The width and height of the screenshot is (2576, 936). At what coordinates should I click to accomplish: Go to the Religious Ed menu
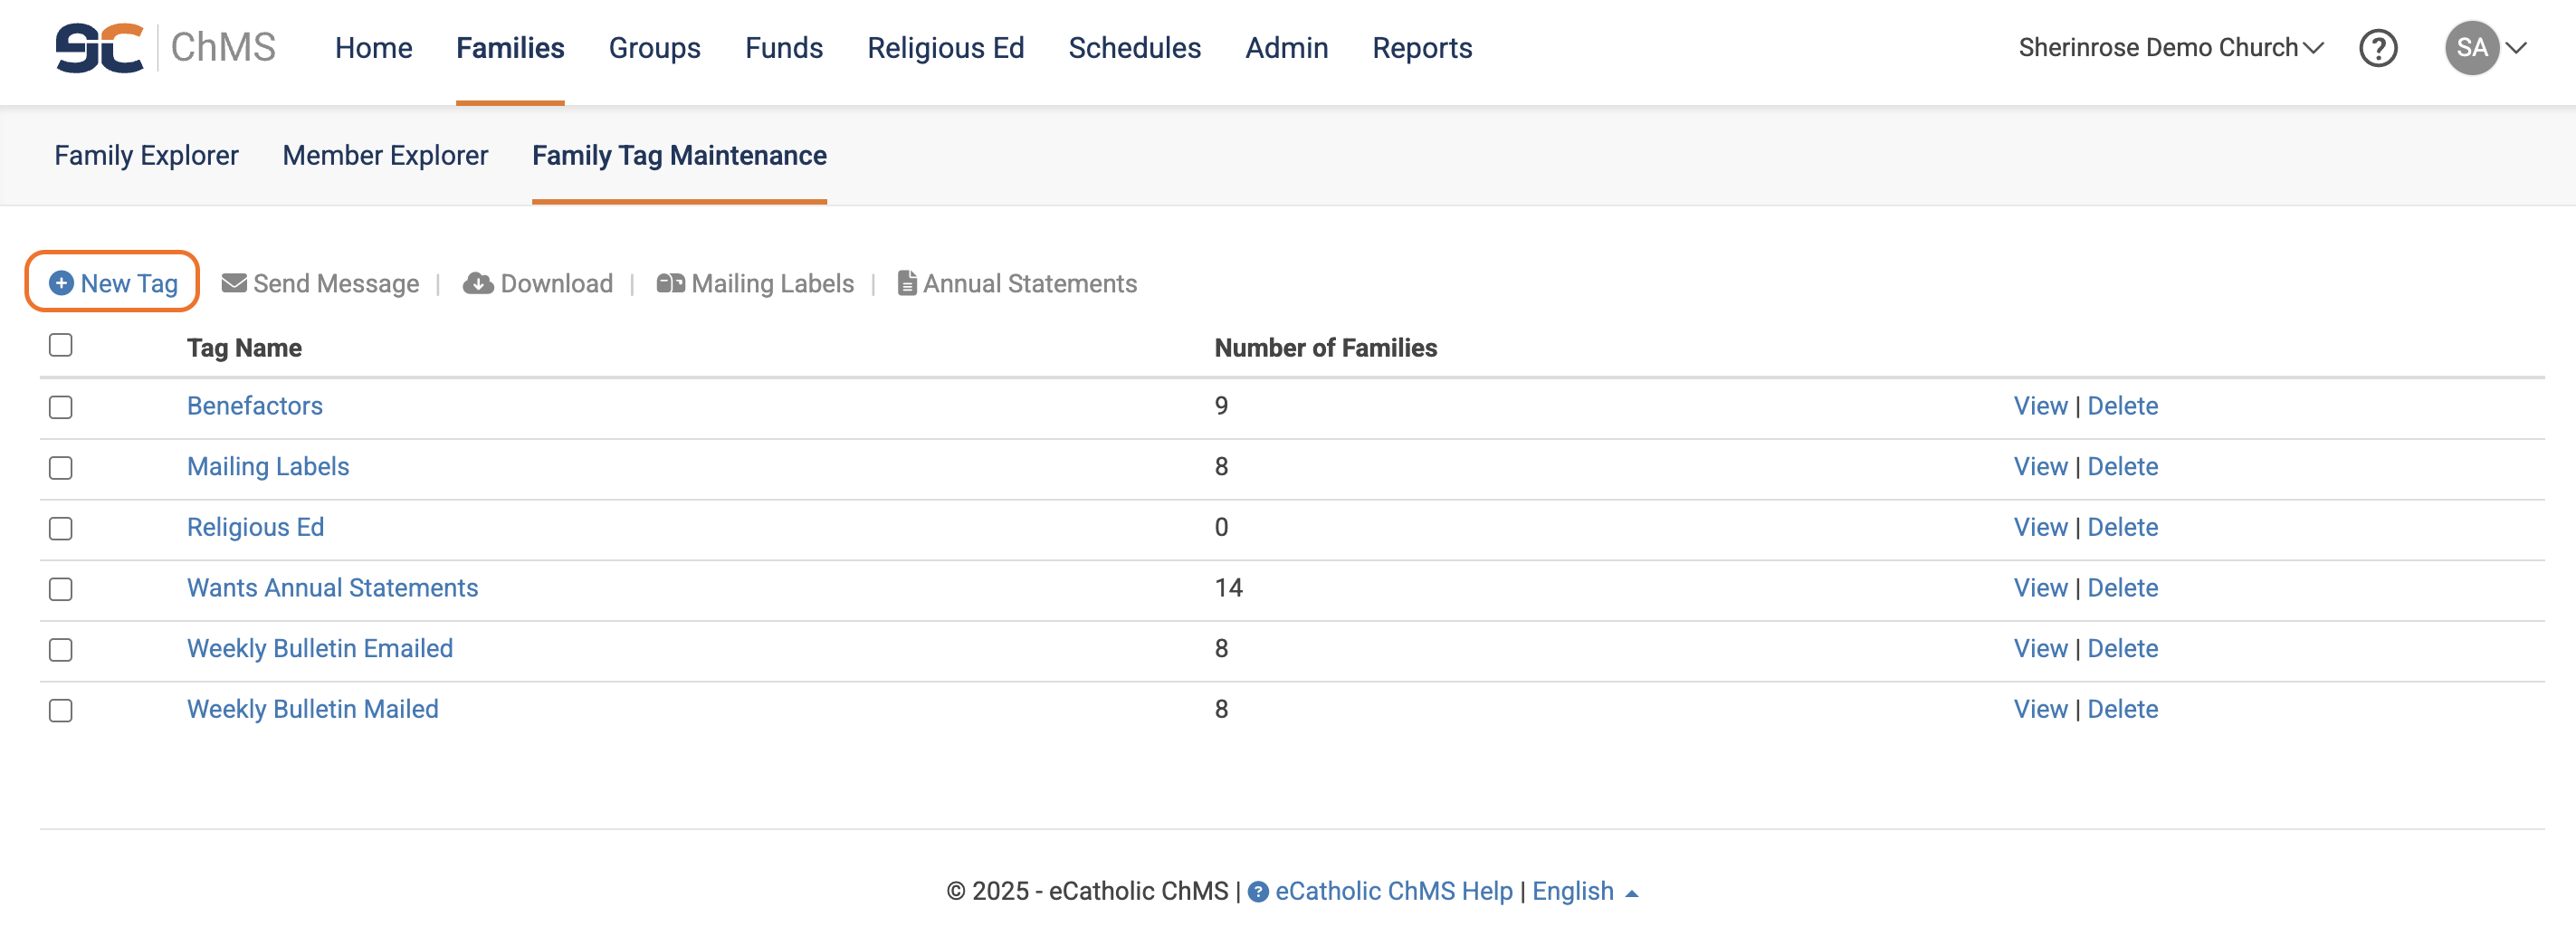(x=945, y=48)
